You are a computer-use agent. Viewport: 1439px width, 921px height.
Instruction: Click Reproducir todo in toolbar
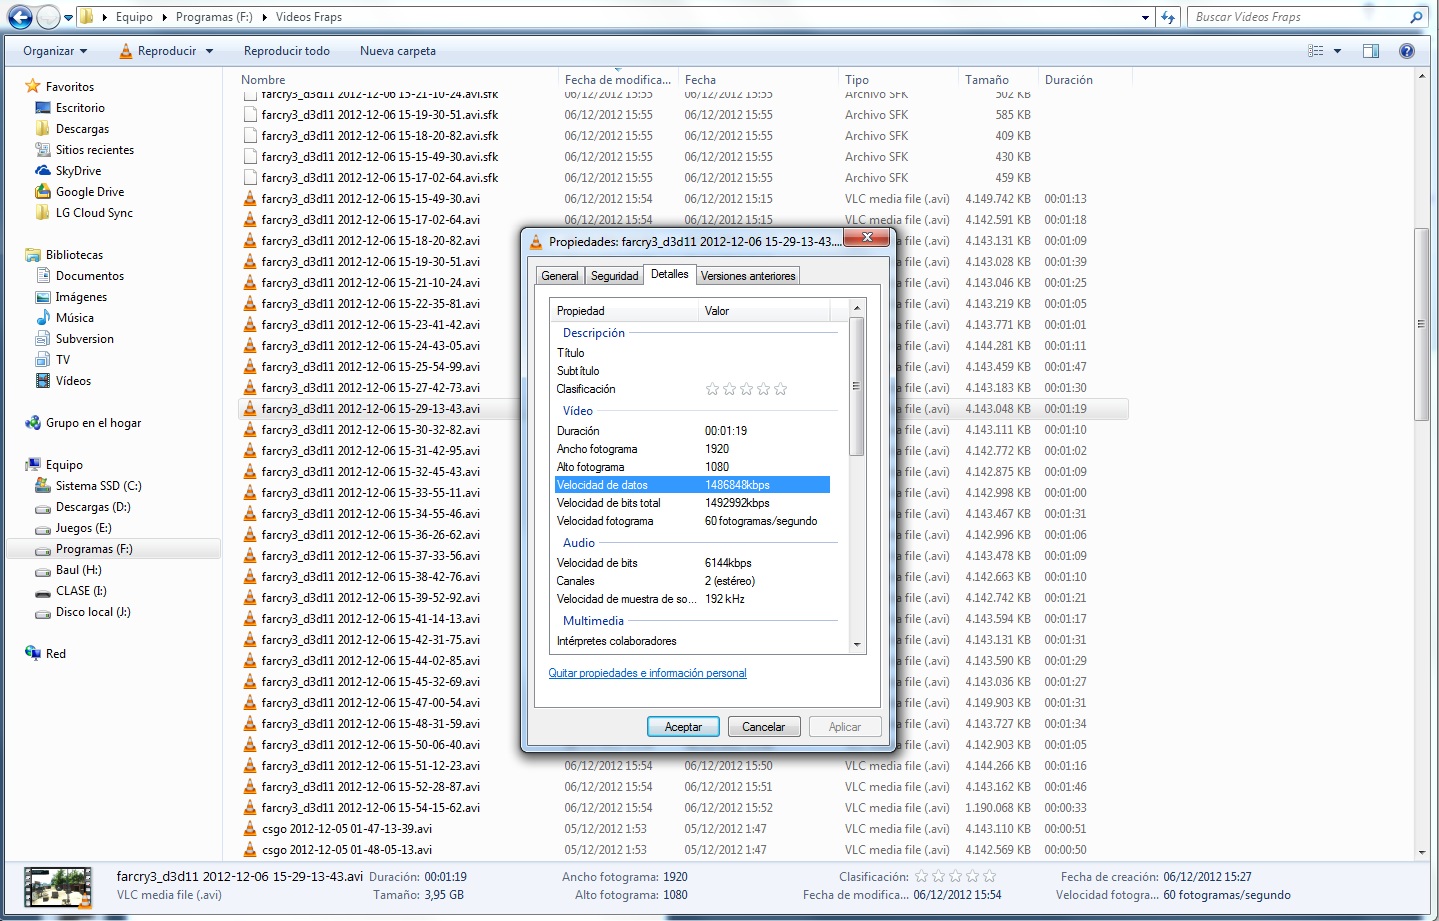[287, 51]
